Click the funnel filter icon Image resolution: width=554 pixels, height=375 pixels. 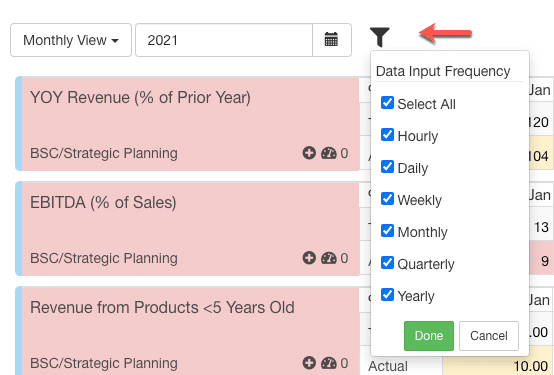click(379, 37)
